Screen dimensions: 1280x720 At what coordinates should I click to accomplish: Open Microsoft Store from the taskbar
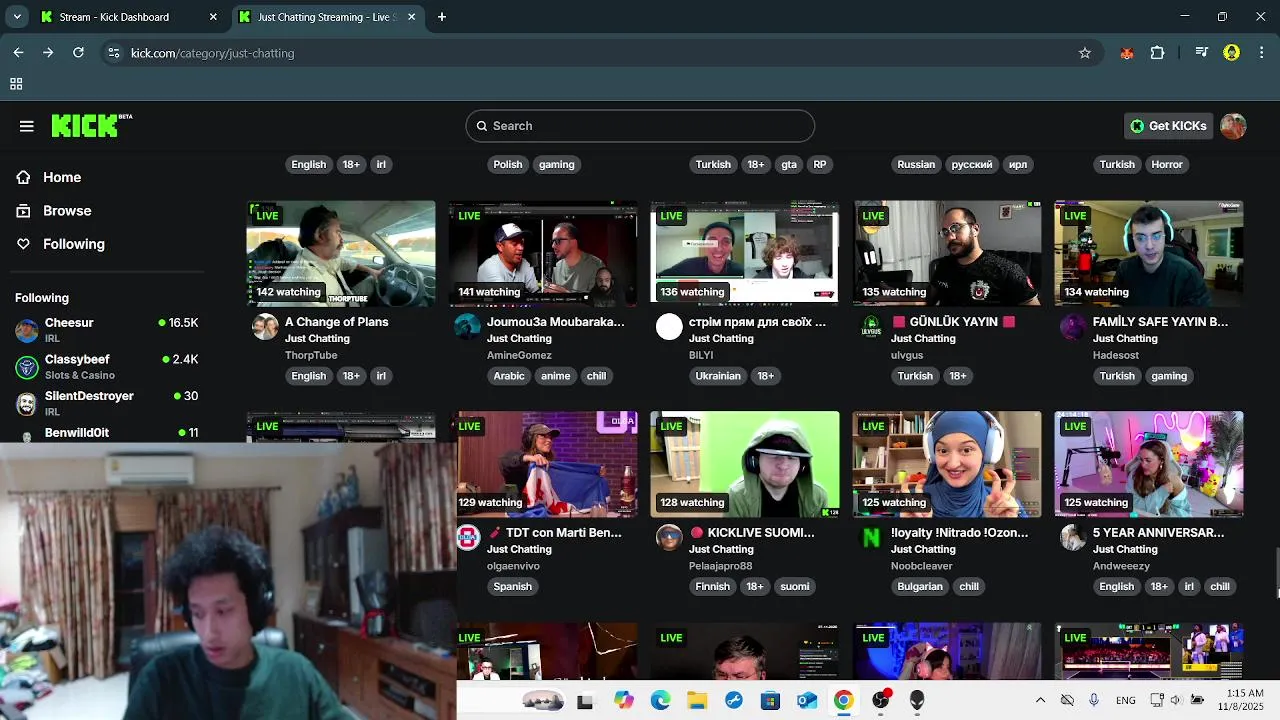(x=770, y=701)
